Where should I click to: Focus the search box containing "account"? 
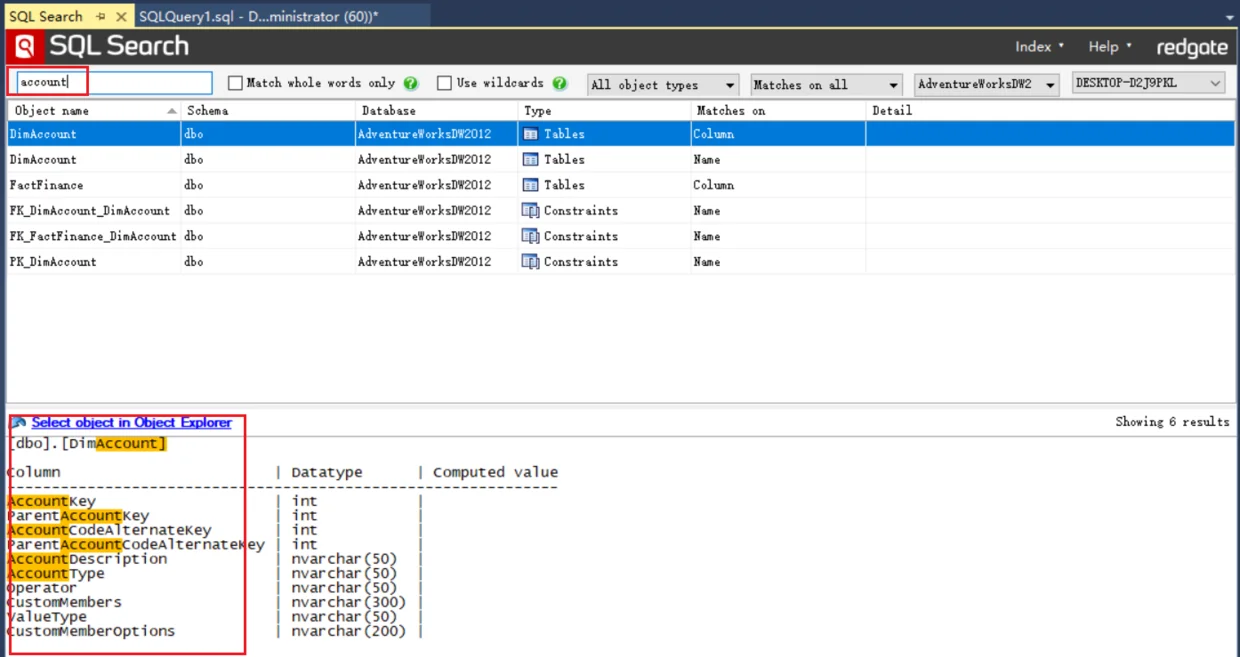click(114, 83)
